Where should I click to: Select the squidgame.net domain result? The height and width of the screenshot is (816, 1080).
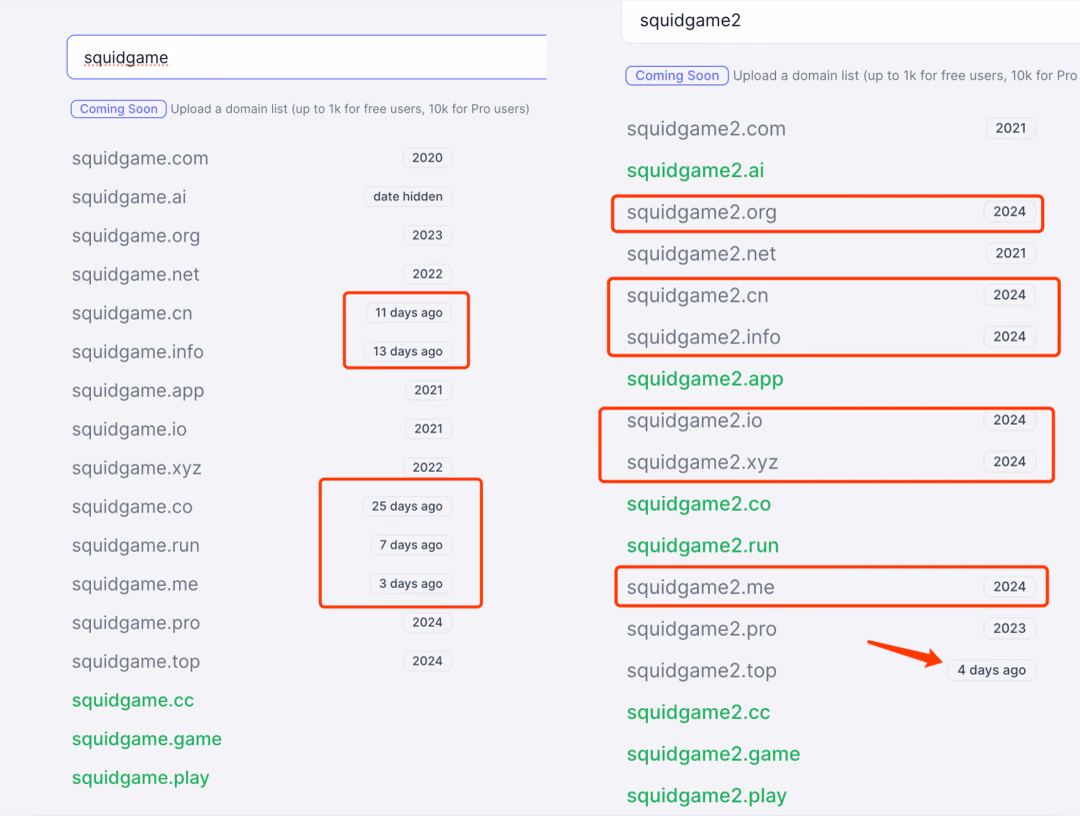(136, 274)
